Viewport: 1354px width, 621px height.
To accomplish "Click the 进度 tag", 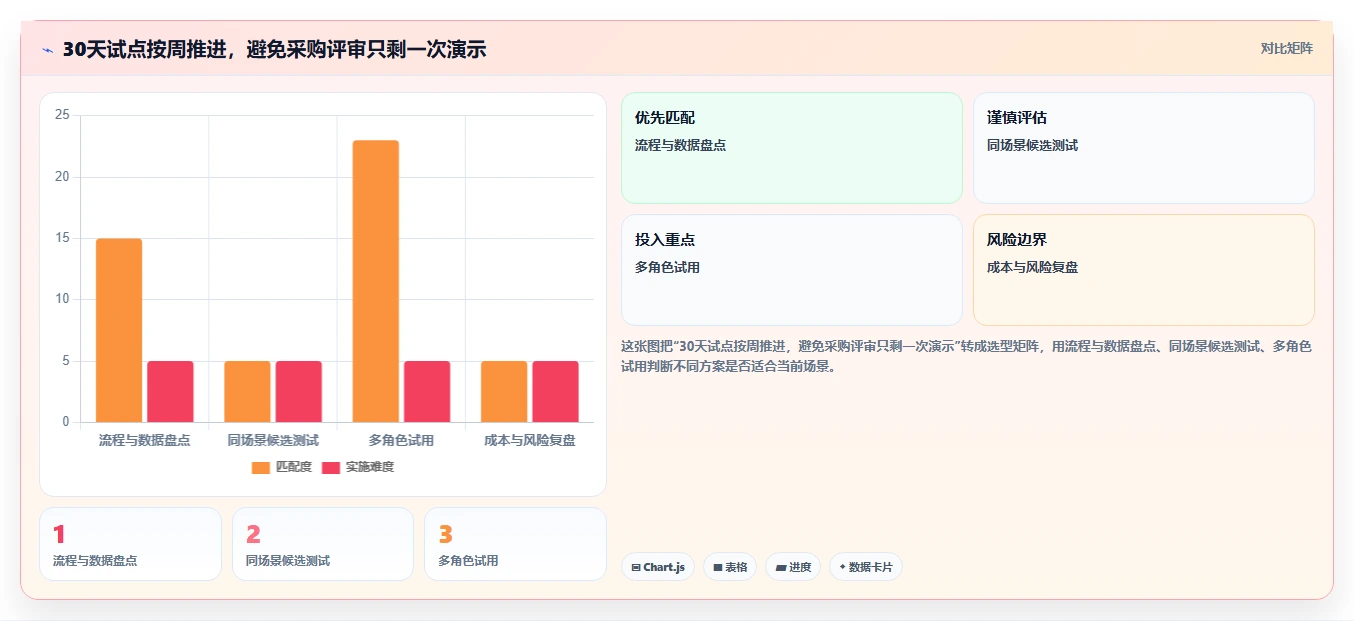I will tap(793, 567).
